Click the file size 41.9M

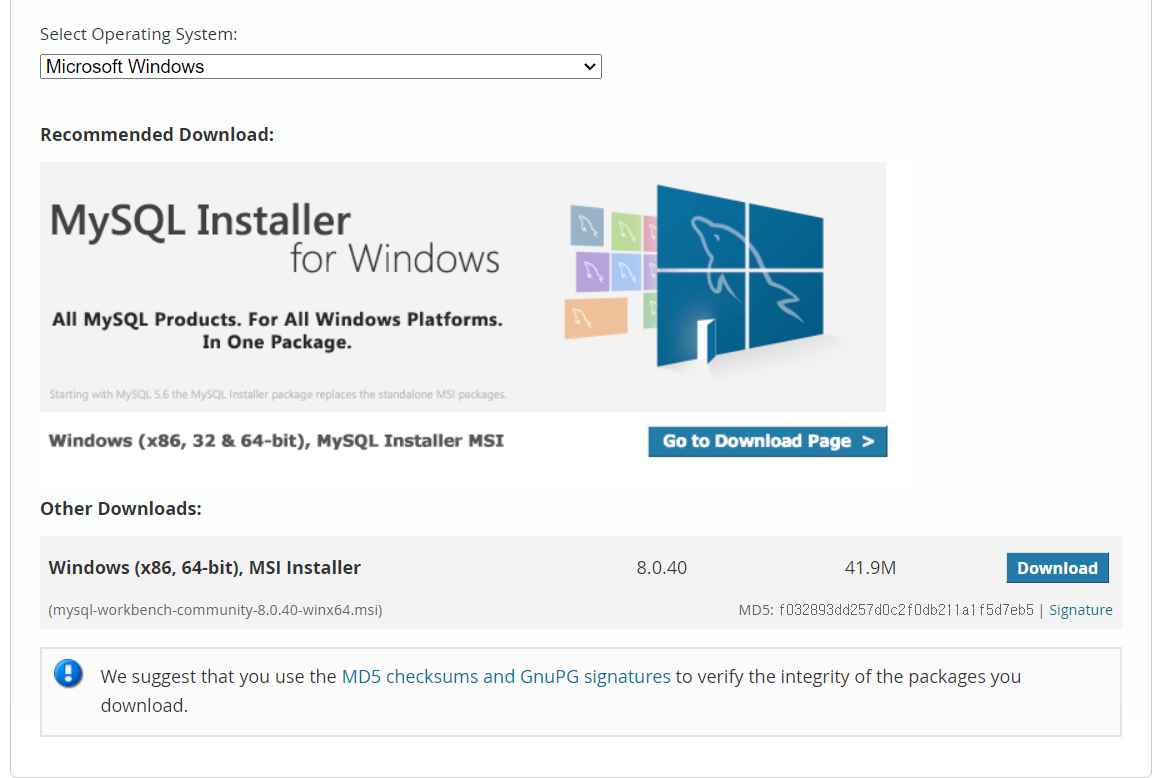(x=870, y=568)
